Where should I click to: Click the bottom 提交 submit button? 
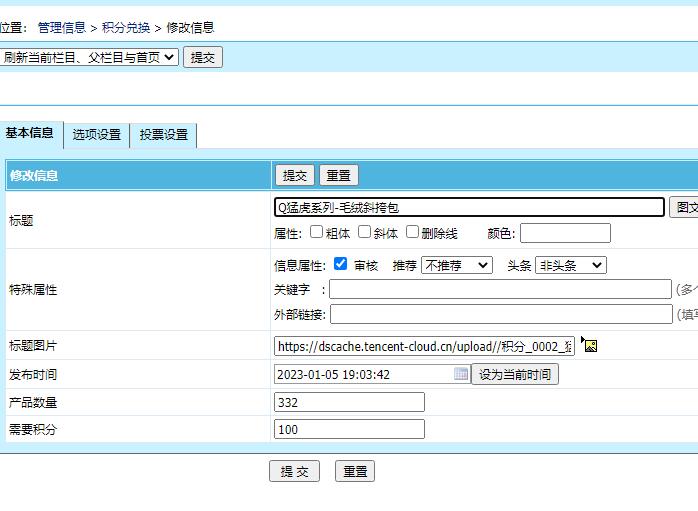point(294,471)
